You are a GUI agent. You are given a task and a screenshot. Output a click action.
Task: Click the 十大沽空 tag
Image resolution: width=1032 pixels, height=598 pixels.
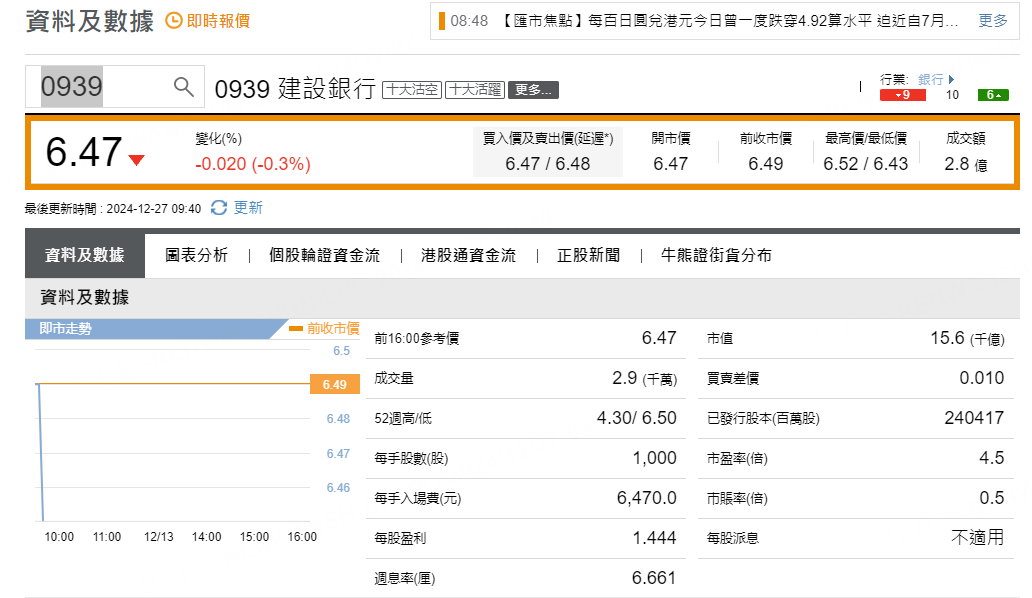point(412,89)
